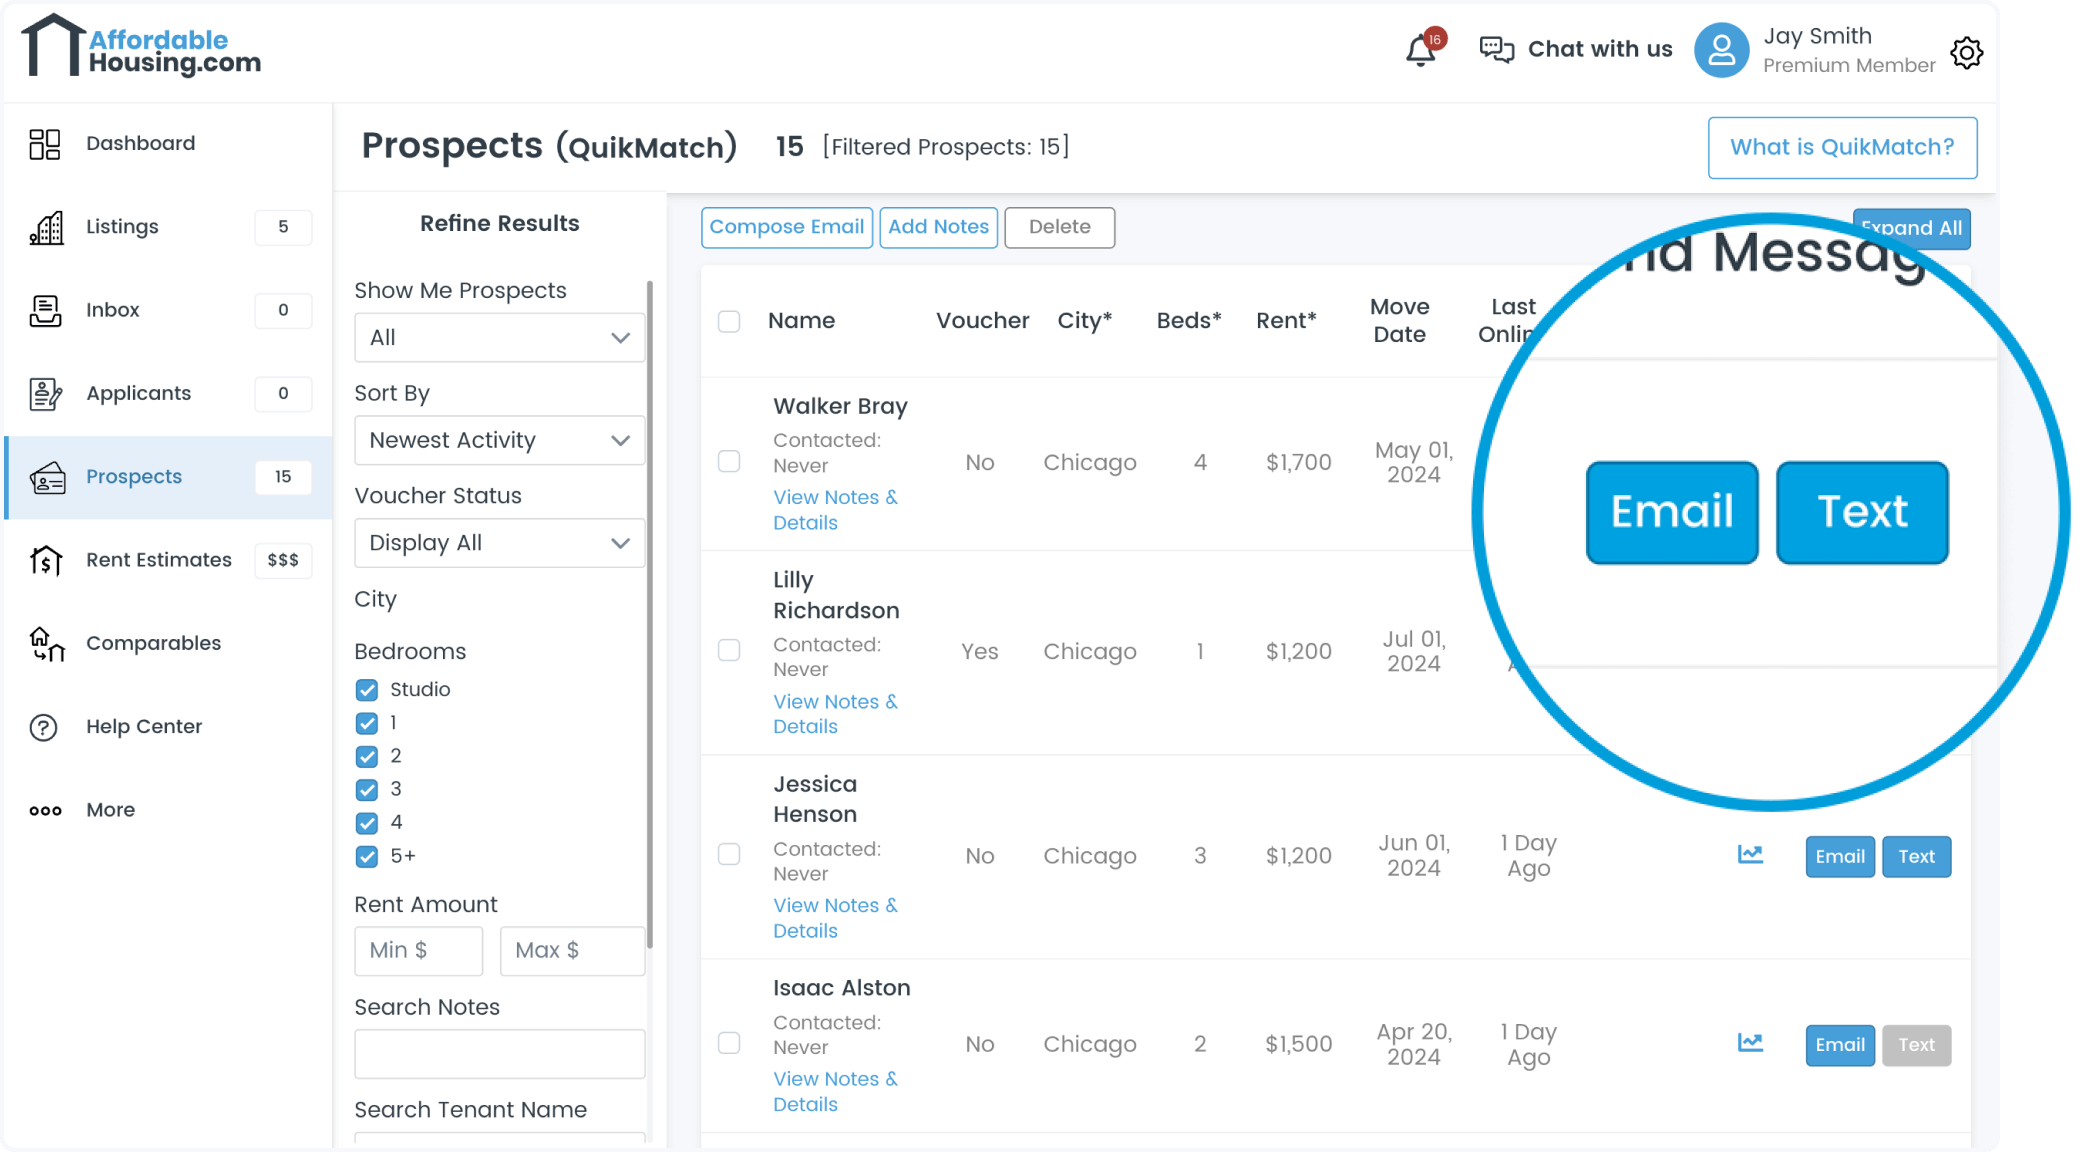Open the Voucher Status Display All dropdown
Screen dimensions: 2080x1152
pyautogui.click(x=499, y=543)
